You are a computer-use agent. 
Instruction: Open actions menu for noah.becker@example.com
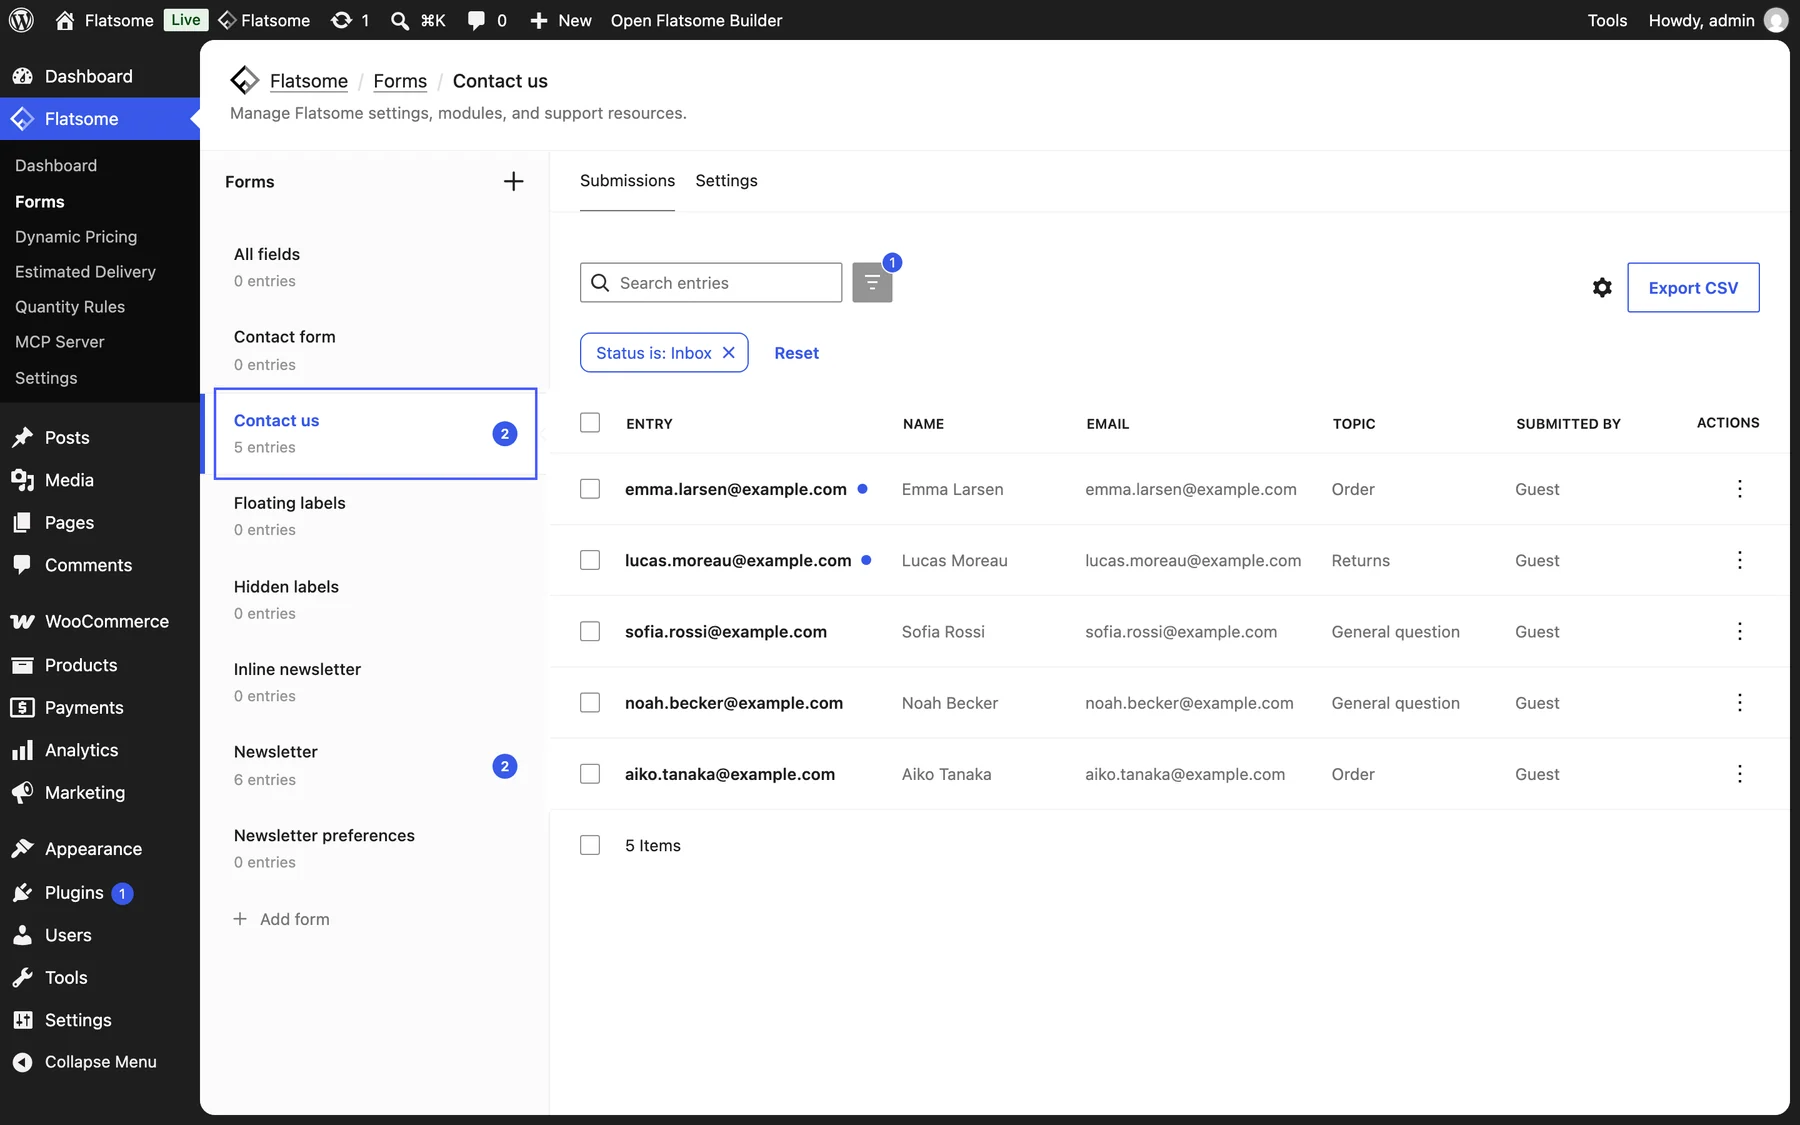(x=1740, y=703)
